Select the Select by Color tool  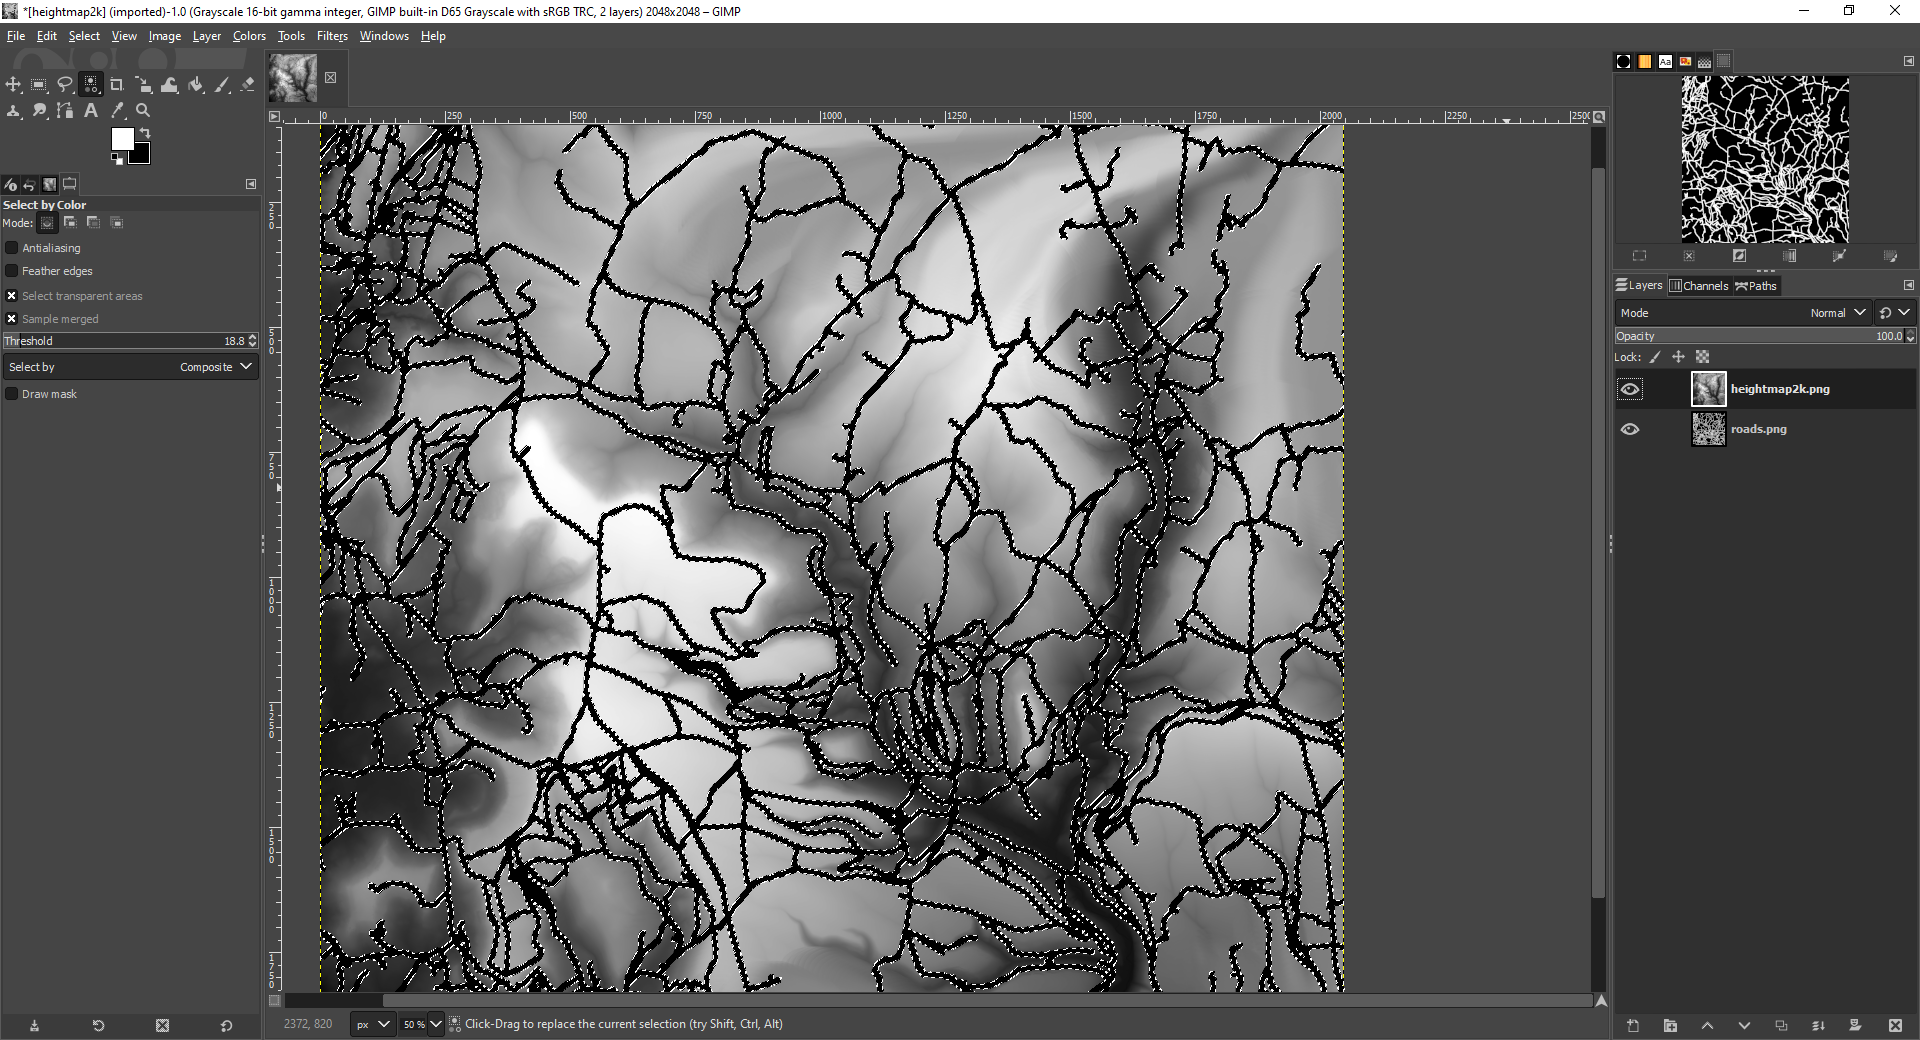click(x=91, y=85)
